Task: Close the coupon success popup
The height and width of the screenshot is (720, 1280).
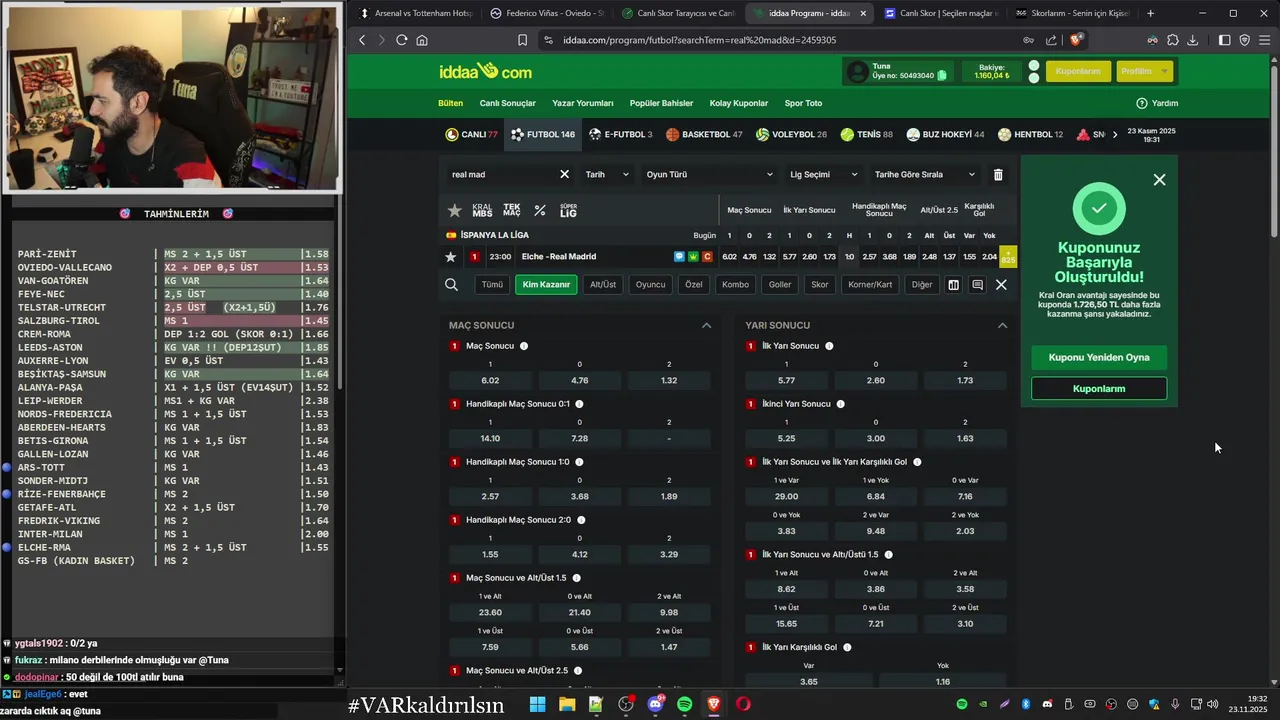Action: coord(1159,180)
